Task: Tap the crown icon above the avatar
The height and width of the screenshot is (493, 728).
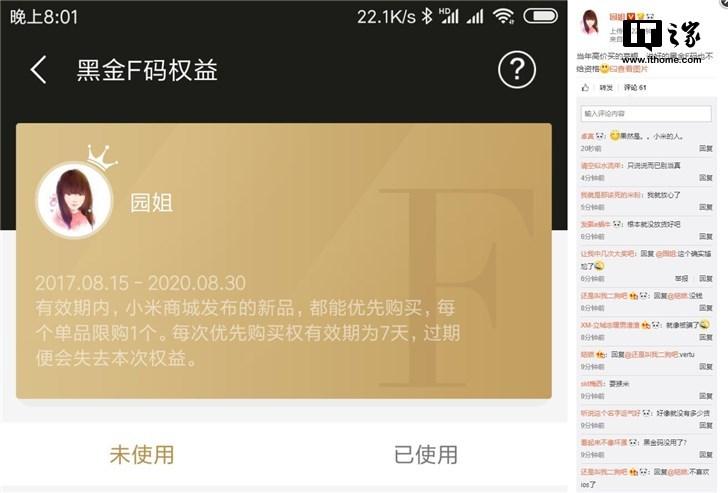Action: point(102,158)
